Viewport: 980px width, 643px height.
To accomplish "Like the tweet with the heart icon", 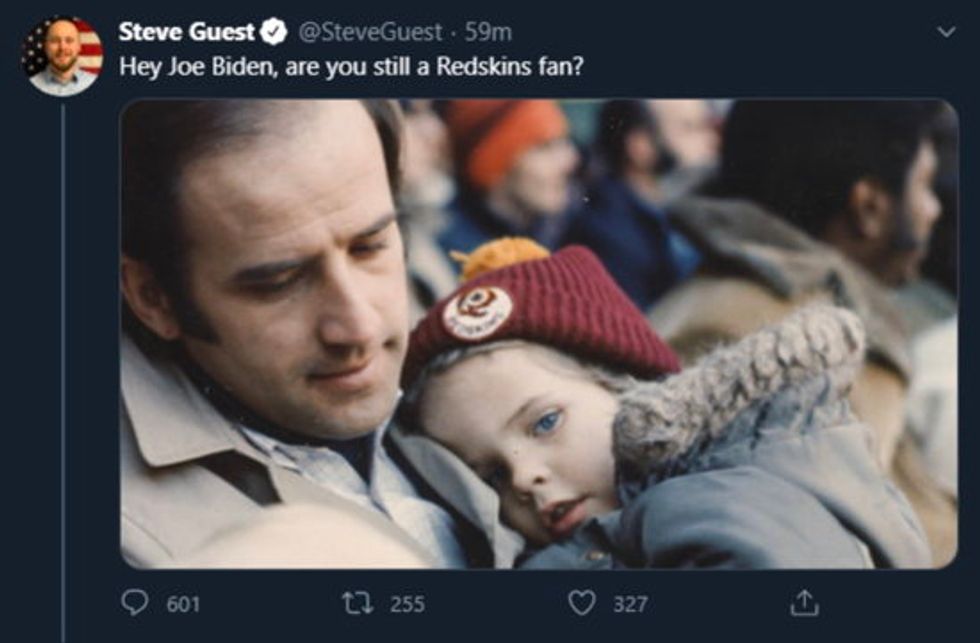I will point(581,603).
